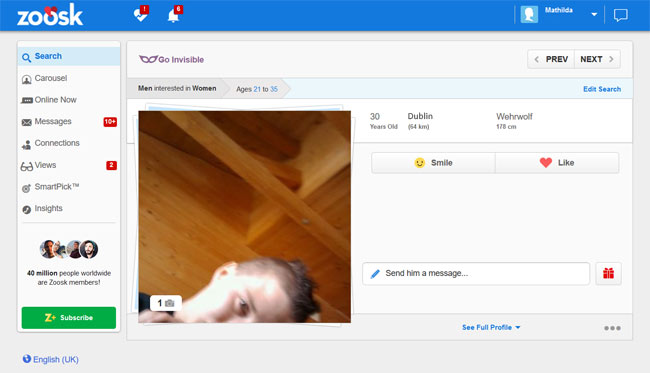Open the heart checkmark connections alert icon
The width and height of the screenshot is (650, 373).
pyautogui.click(x=141, y=15)
